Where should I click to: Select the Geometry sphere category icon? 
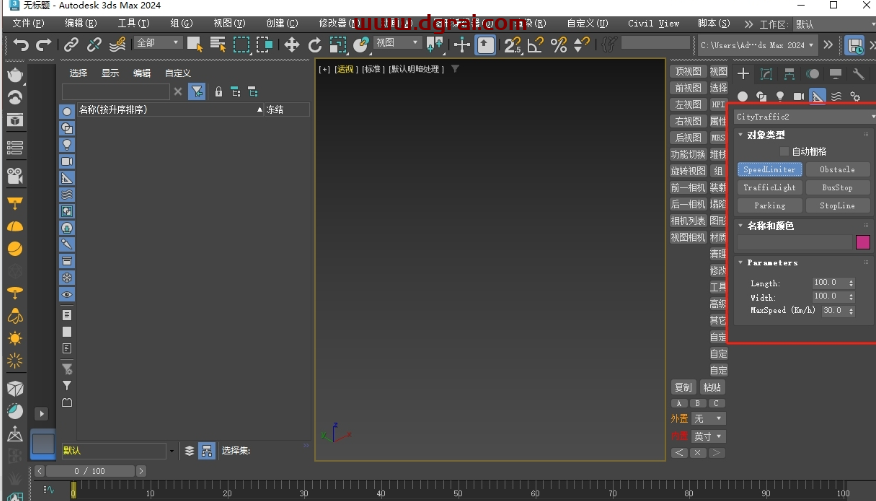[742, 97]
